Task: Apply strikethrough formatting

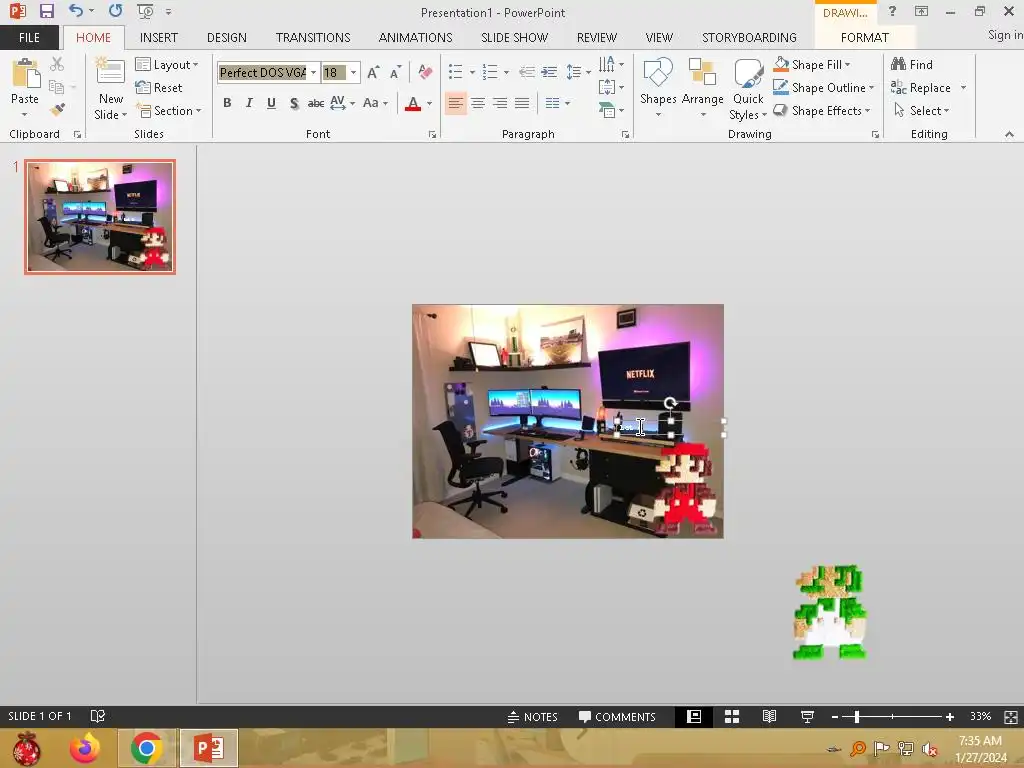Action: (315, 103)
